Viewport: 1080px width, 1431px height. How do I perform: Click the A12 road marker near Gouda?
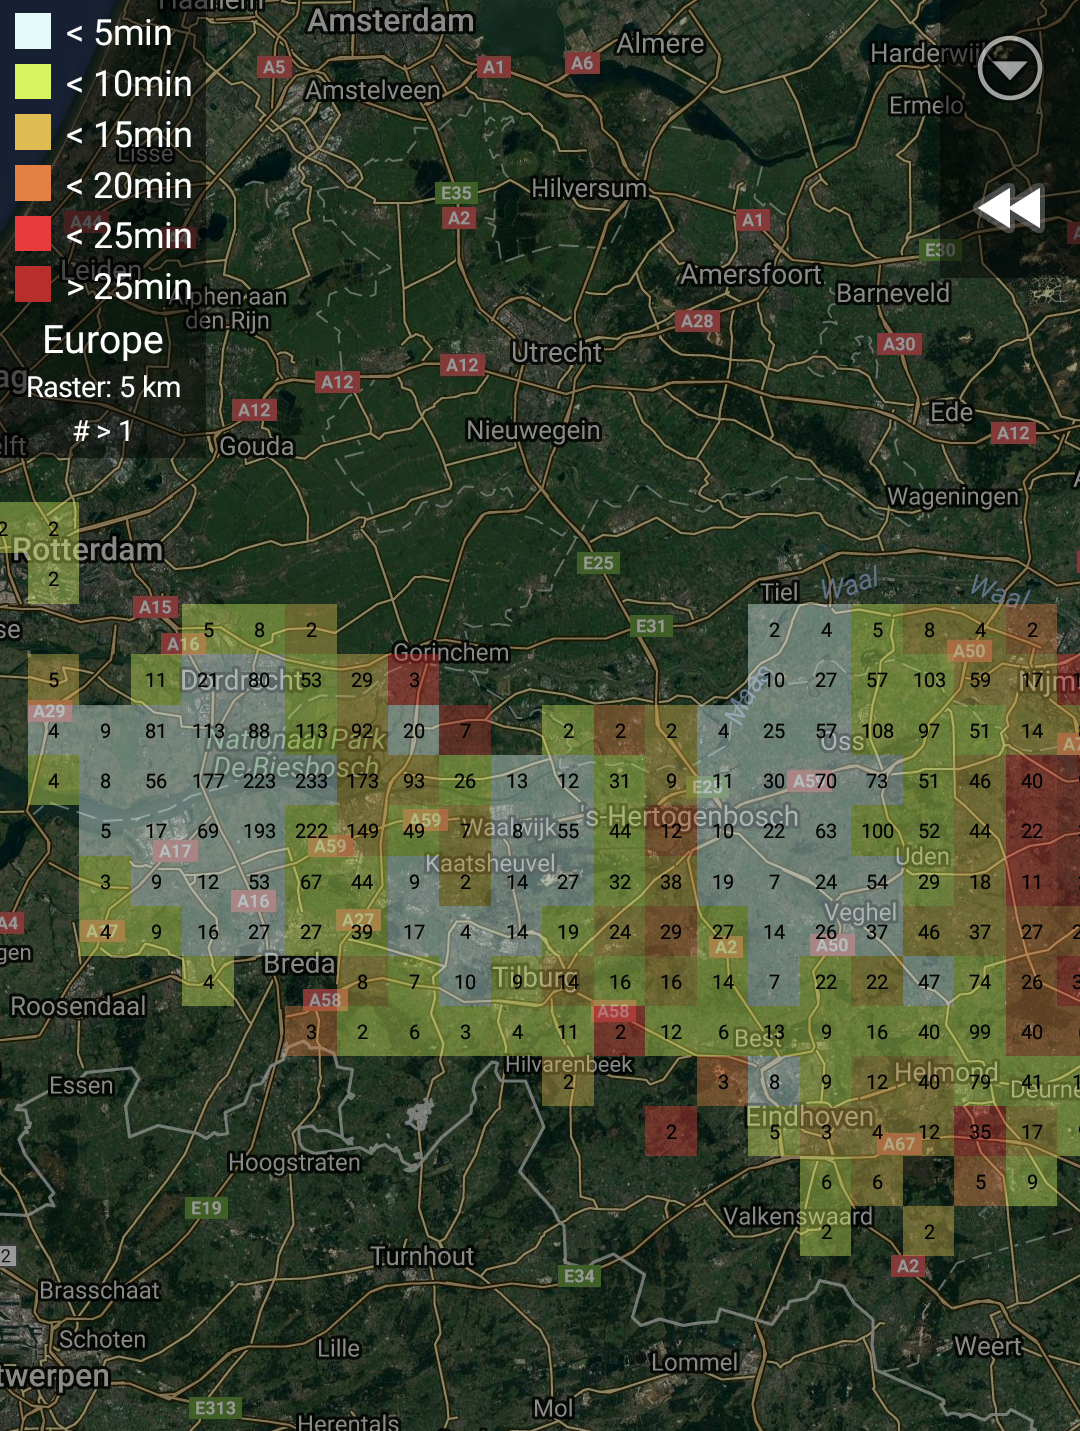(254, 410)
